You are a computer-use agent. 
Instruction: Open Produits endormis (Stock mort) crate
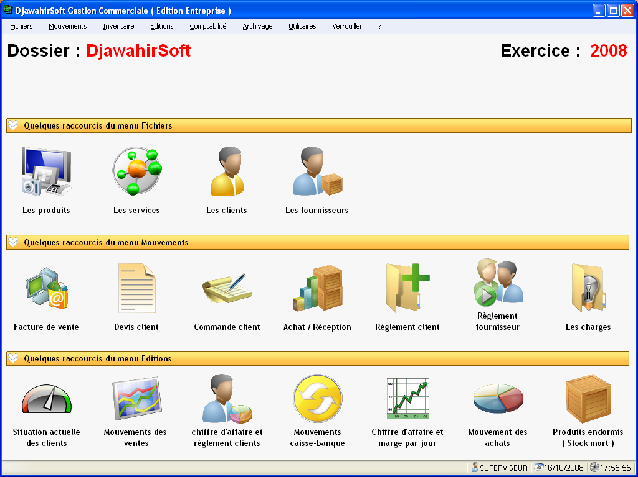pyautogui.click(x=588, y=399)
